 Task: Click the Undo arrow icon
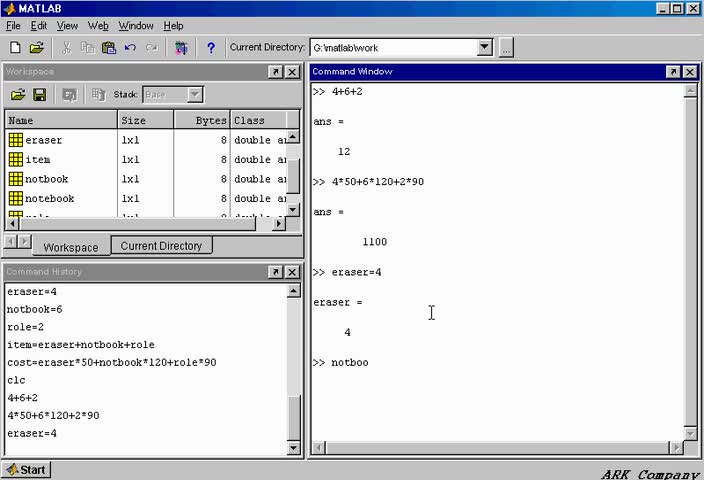pyautogui.click(x=130, y=48)
